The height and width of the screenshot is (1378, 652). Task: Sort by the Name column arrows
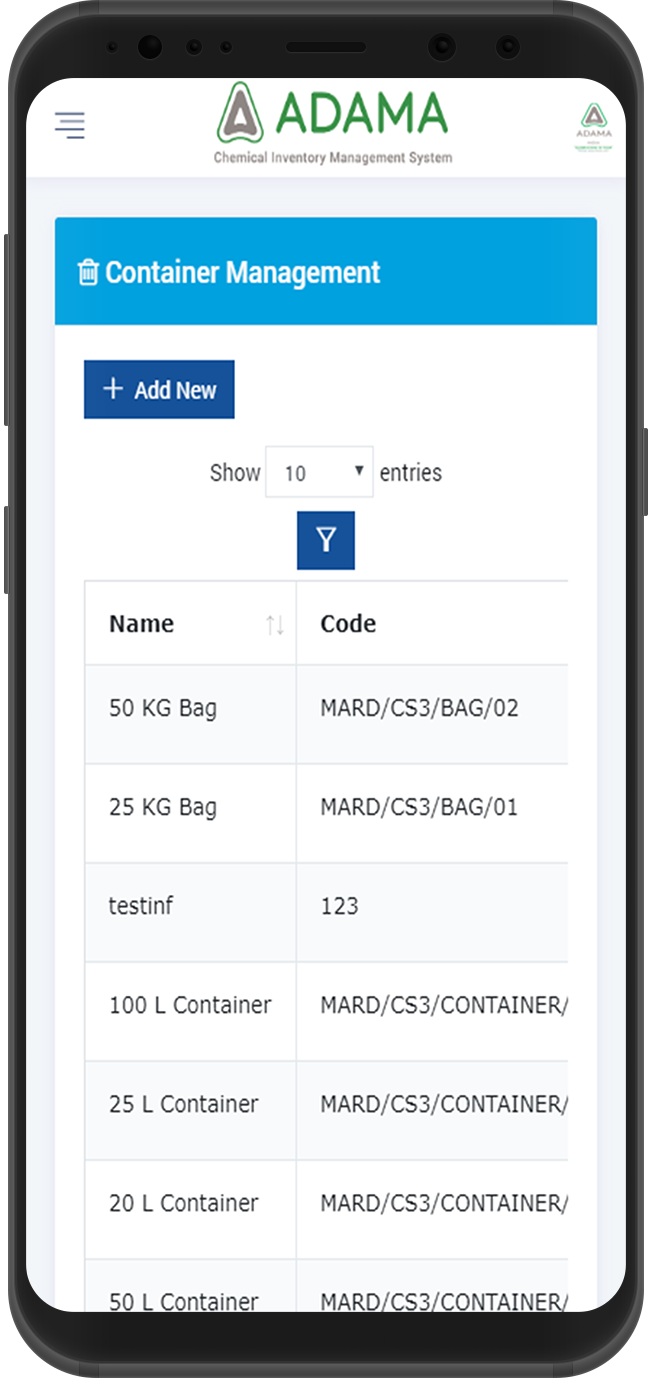pos(275,625)
